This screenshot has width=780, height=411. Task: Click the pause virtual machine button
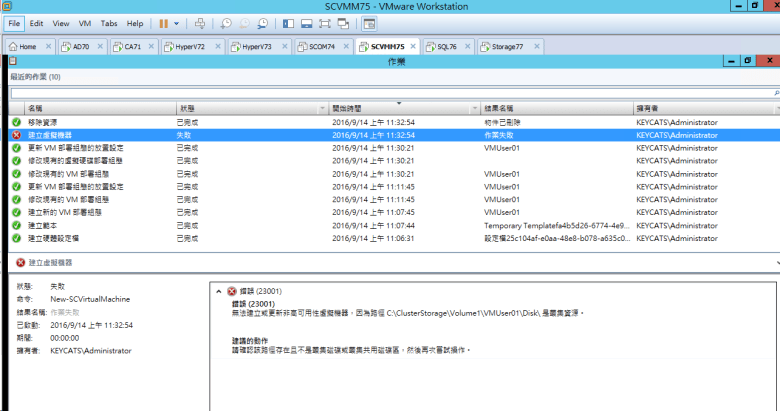pyautogui.click(x=163, y=22)
